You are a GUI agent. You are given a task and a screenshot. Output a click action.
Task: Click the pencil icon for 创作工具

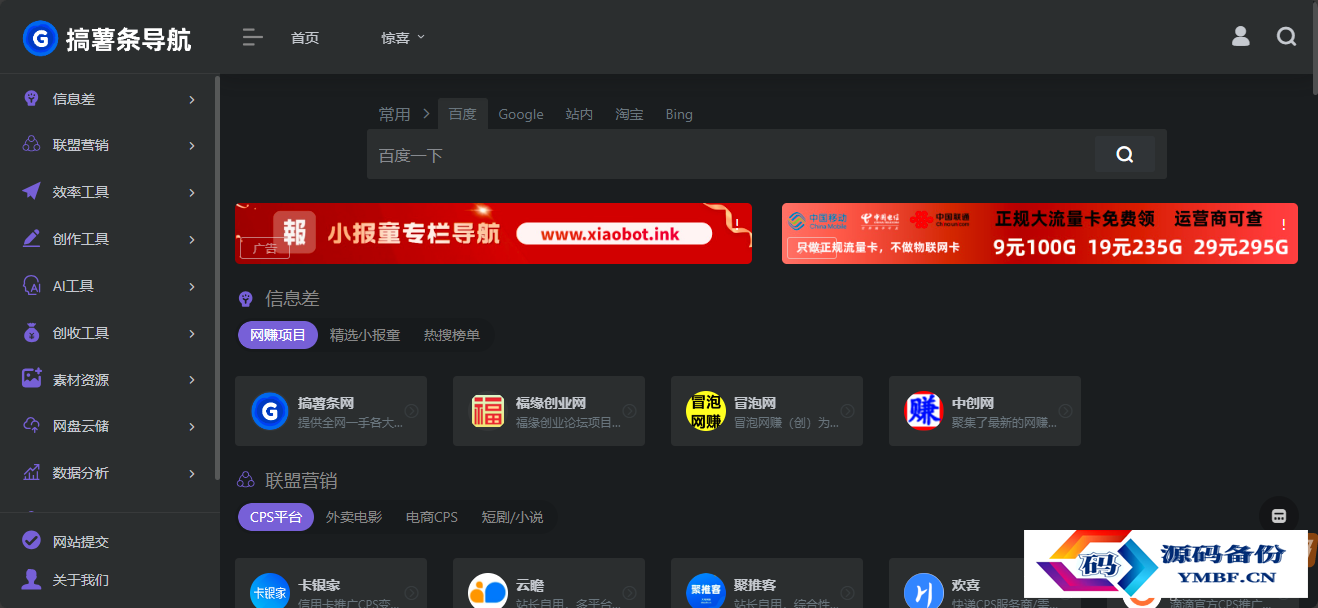[x=31, y=239]
